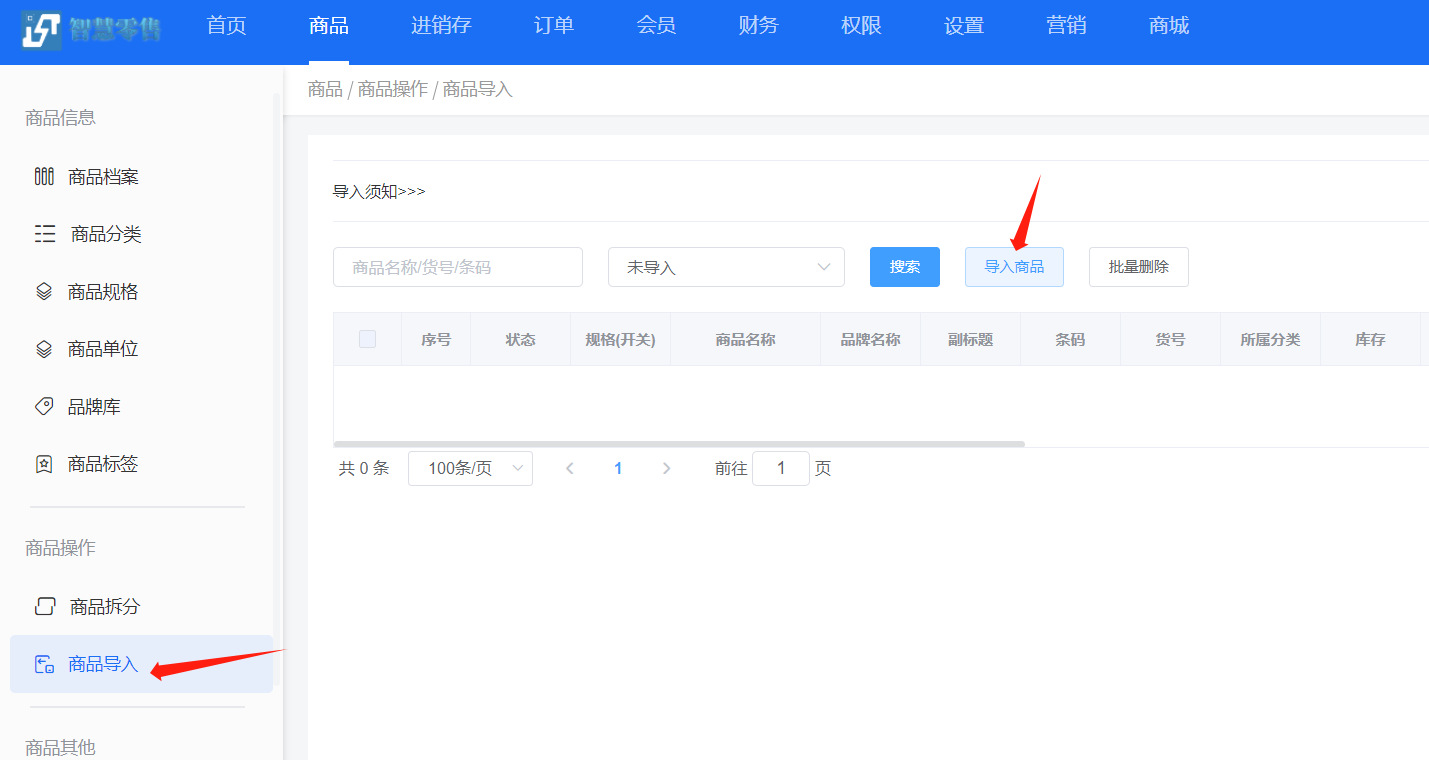The height and width of the screenshot is (760, 1429).
Task: Click the 批量删除 button
Action: [1139, 267]
